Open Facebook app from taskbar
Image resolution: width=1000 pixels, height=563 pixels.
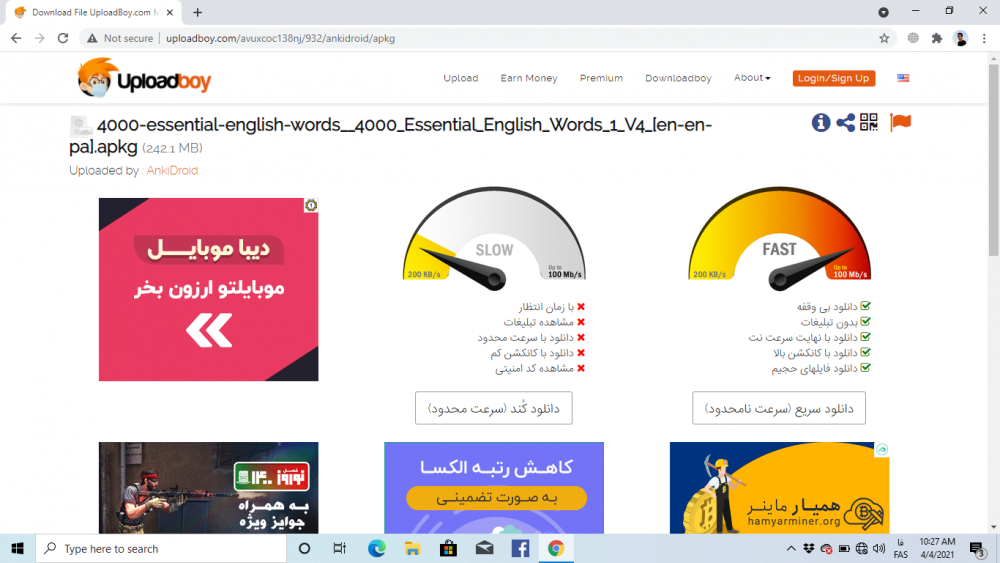[x=520, y=548]
